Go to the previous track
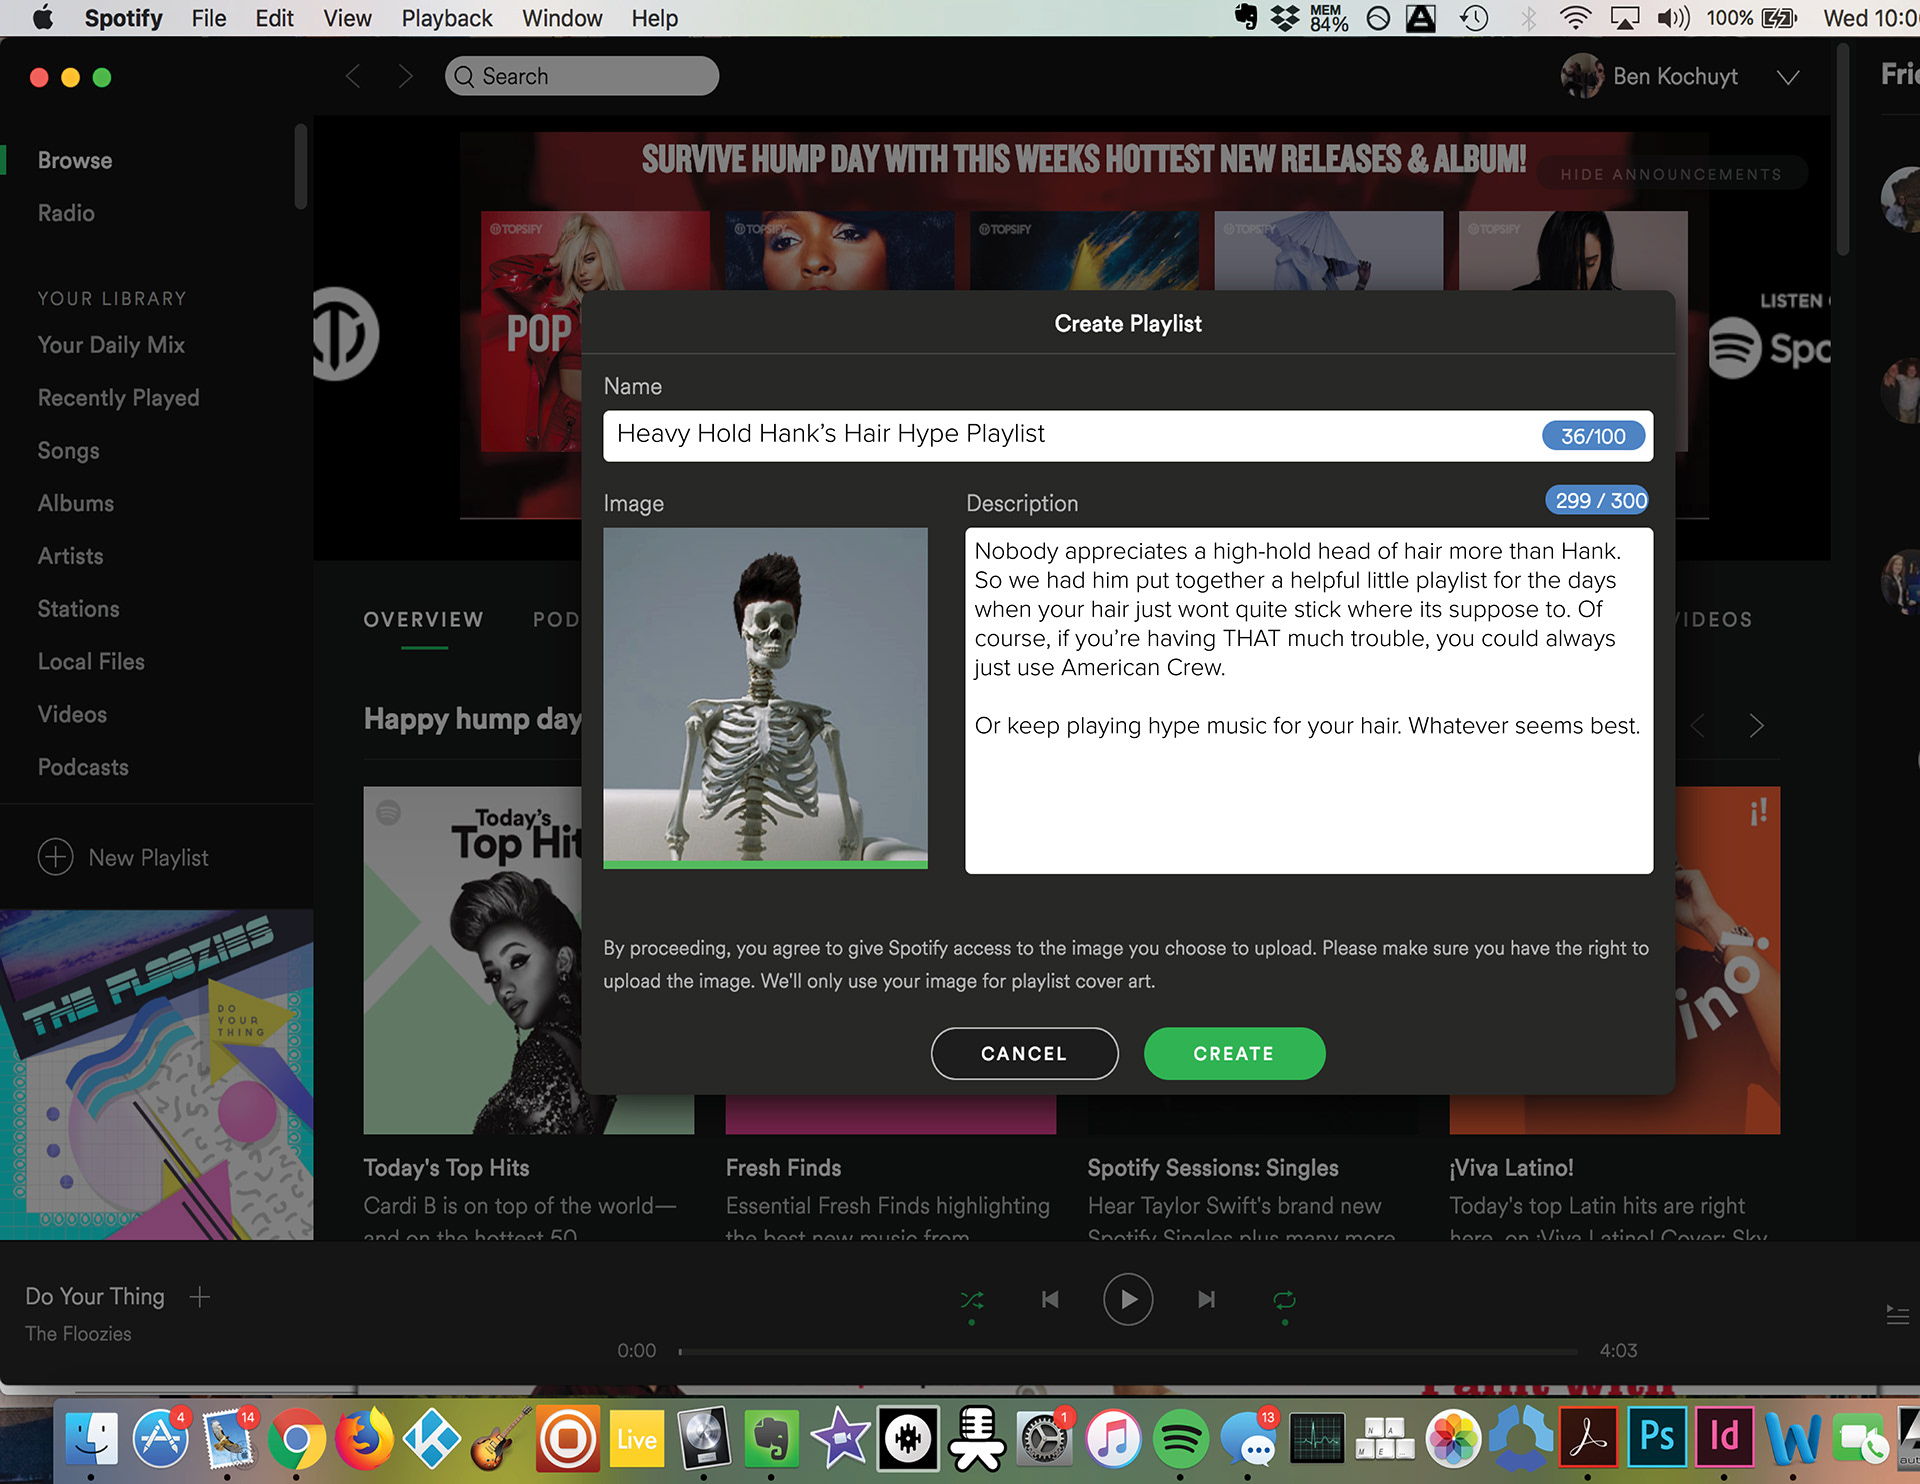 click(x=1050, y=1299)
